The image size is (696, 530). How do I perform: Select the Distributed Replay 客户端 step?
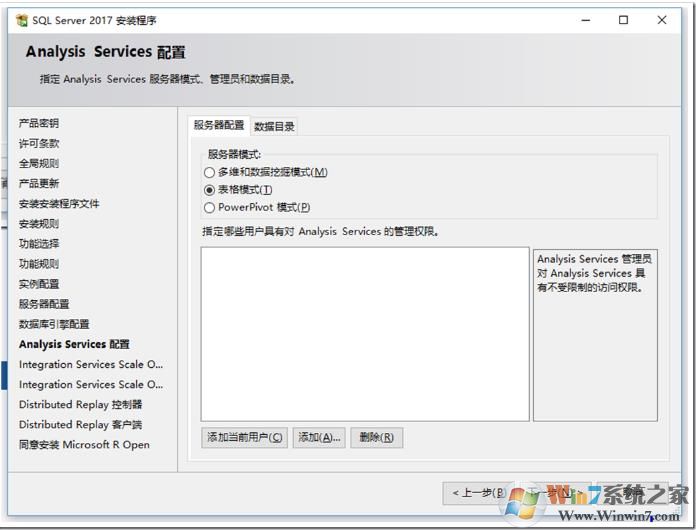coord(80,425)
